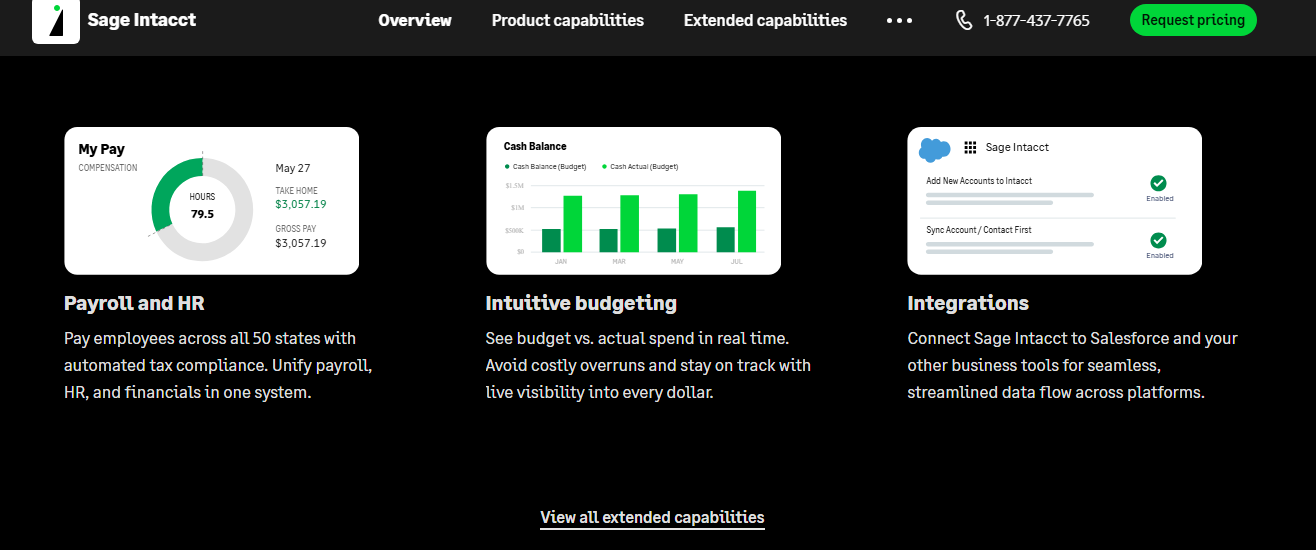Click the Integrations heading
Image resolution: width=1316 pixels, height=550 pixels.
click(x=968, y=303)
